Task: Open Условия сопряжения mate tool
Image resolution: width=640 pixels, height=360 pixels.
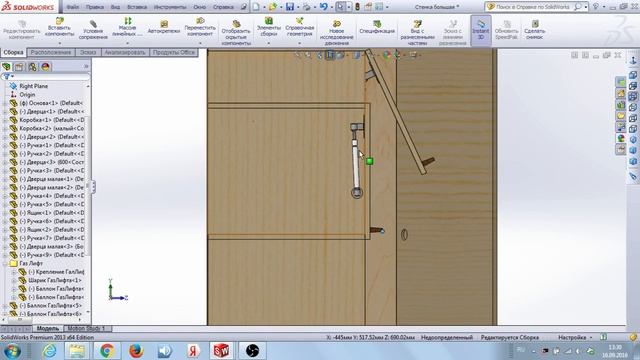Action: click(x=93, y=30)
